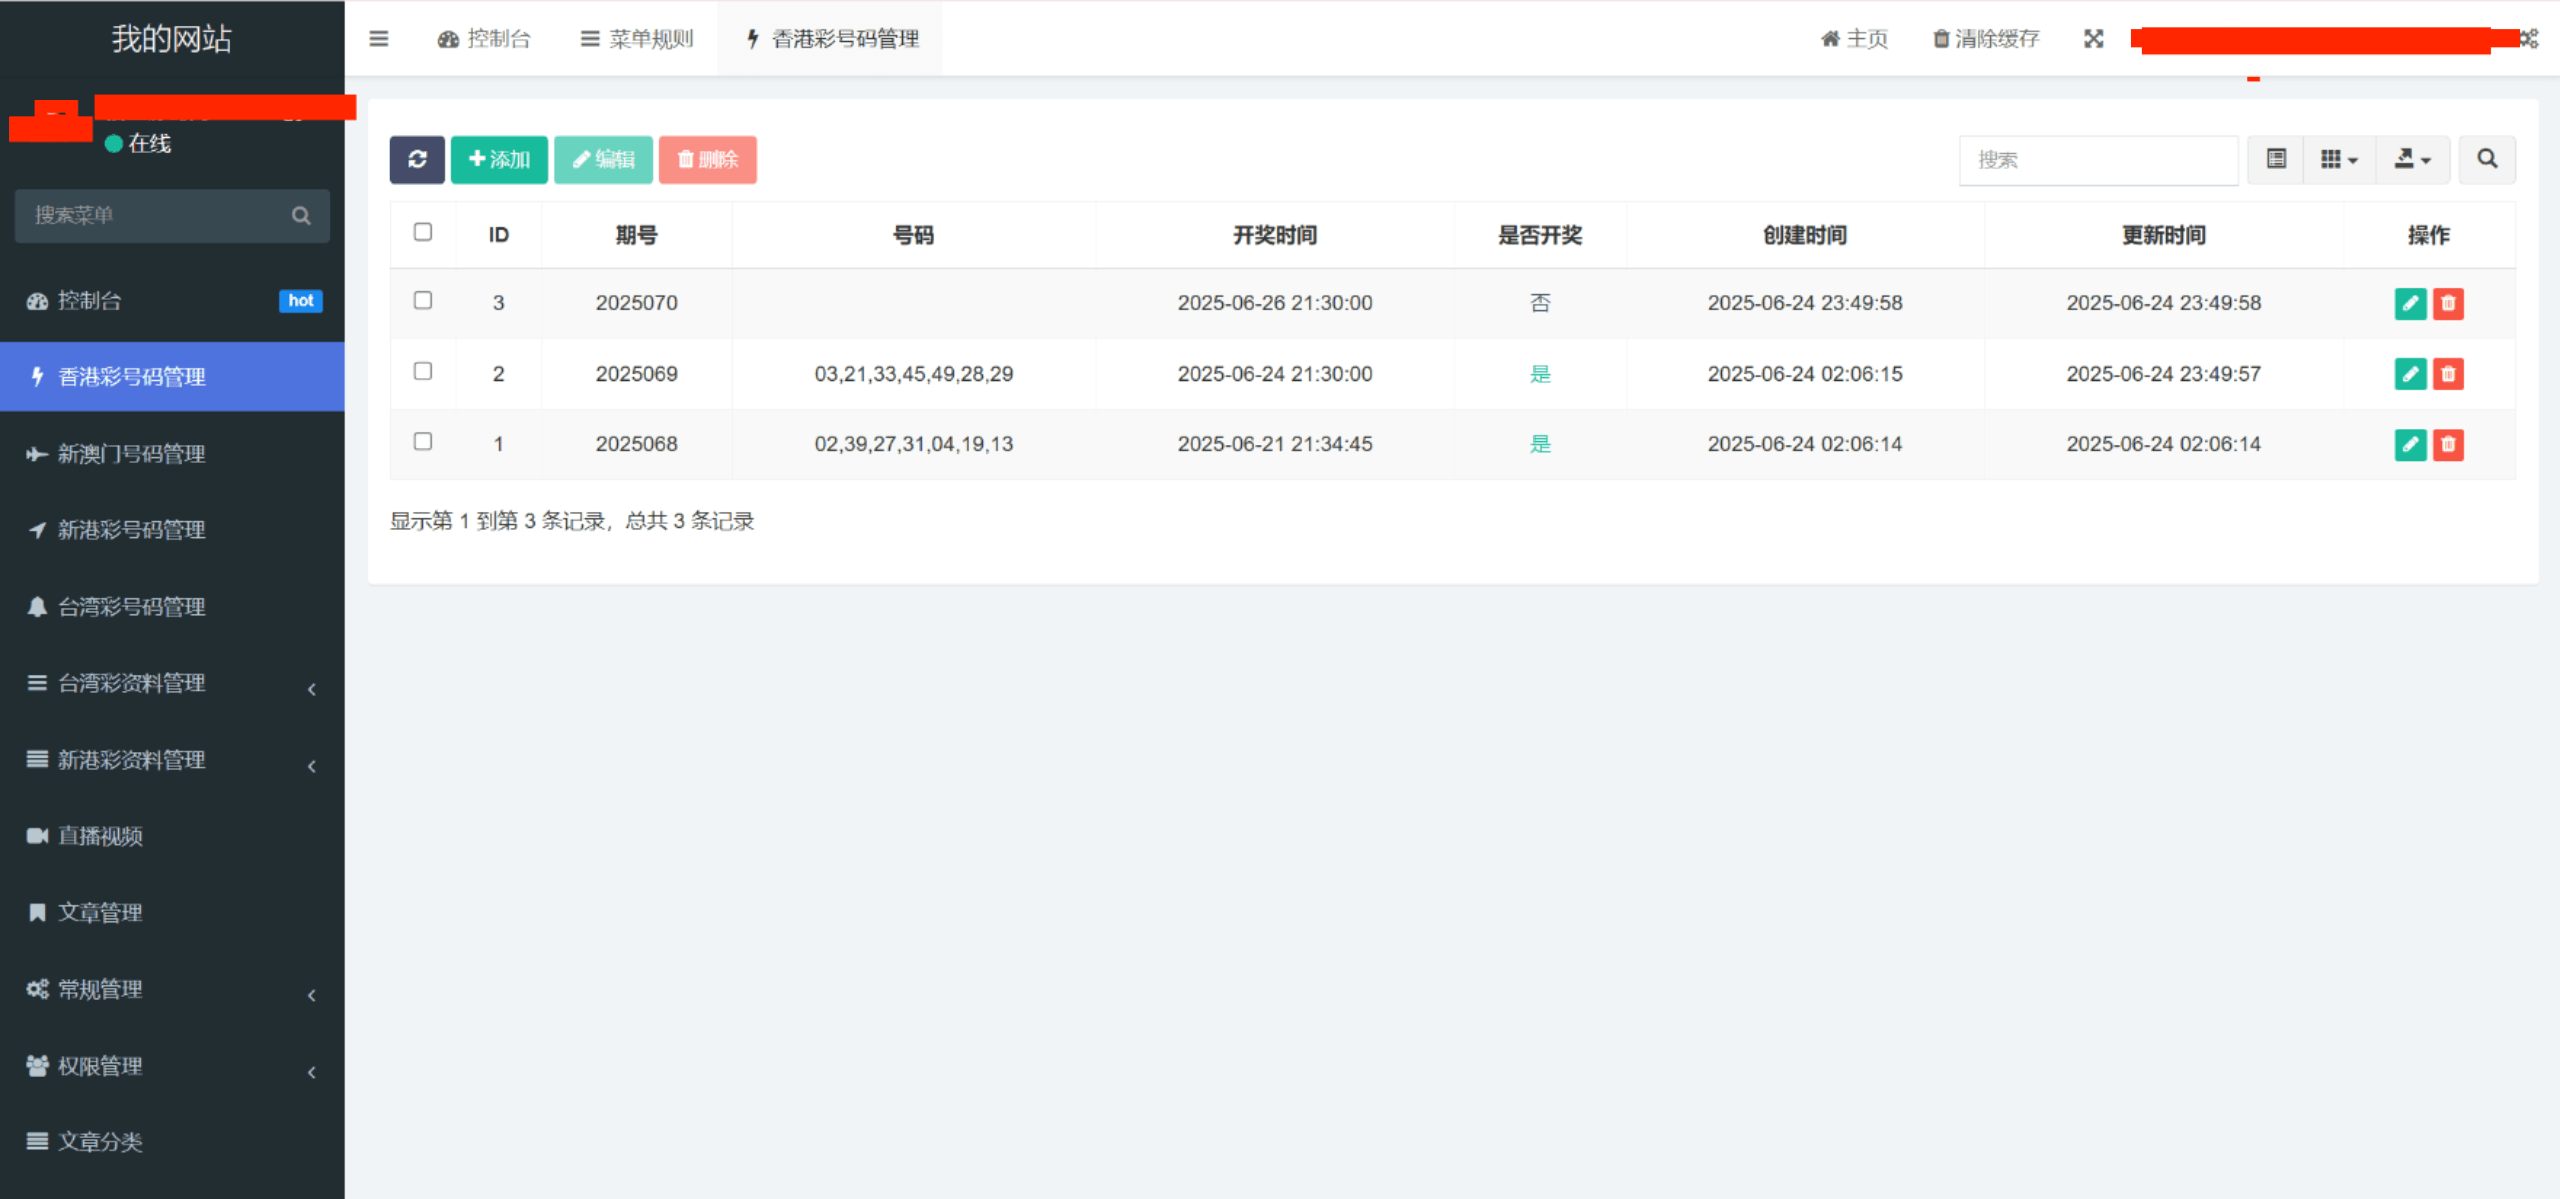Click the green 添加 button
Viewport: 2560px width, 1199px height.
coord(499,159)
